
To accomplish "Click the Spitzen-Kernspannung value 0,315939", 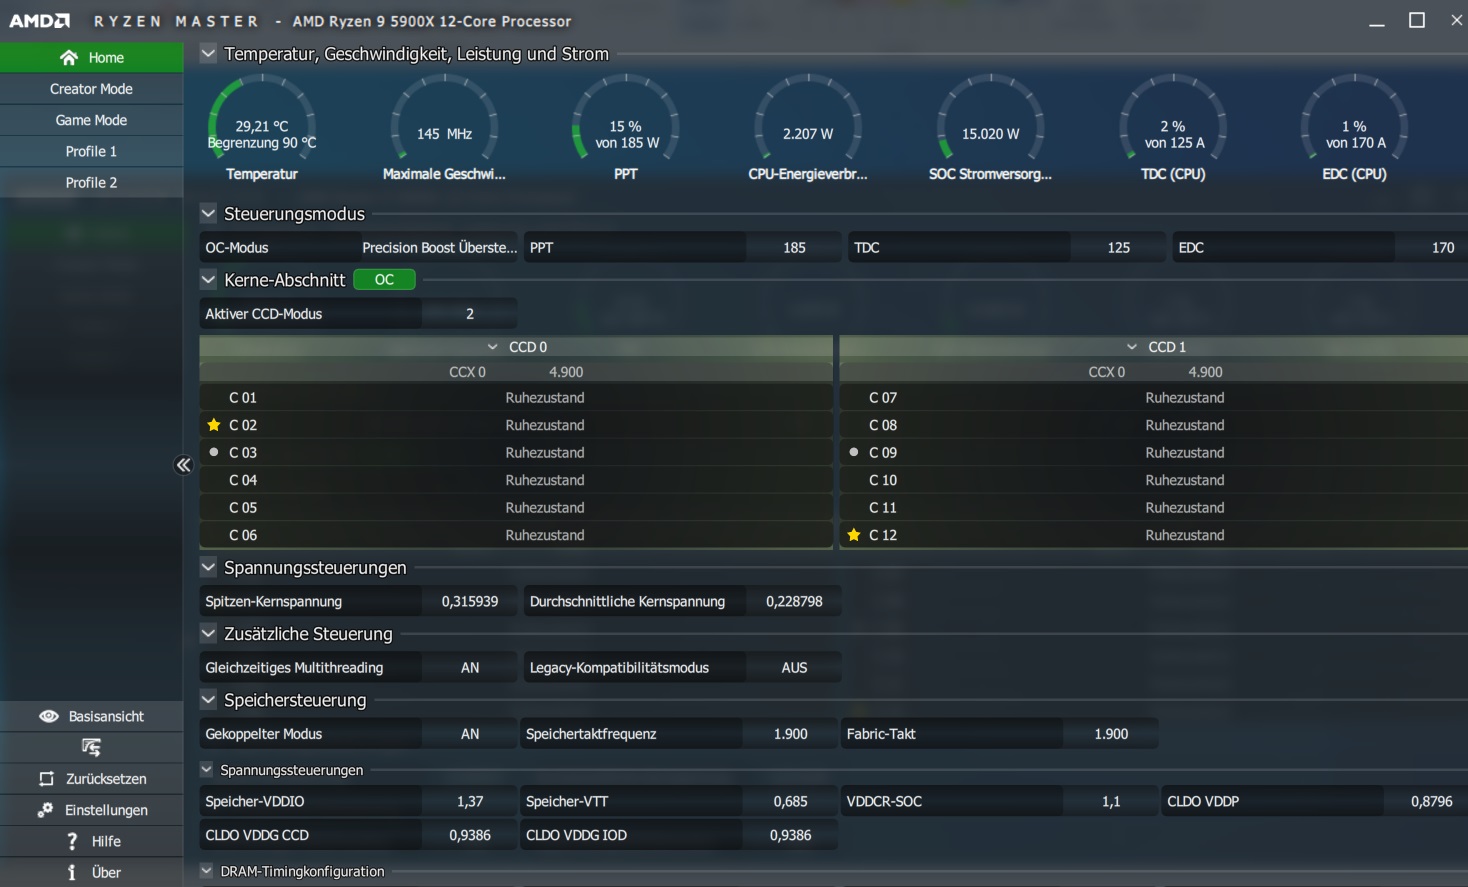I will pos(469,601).
